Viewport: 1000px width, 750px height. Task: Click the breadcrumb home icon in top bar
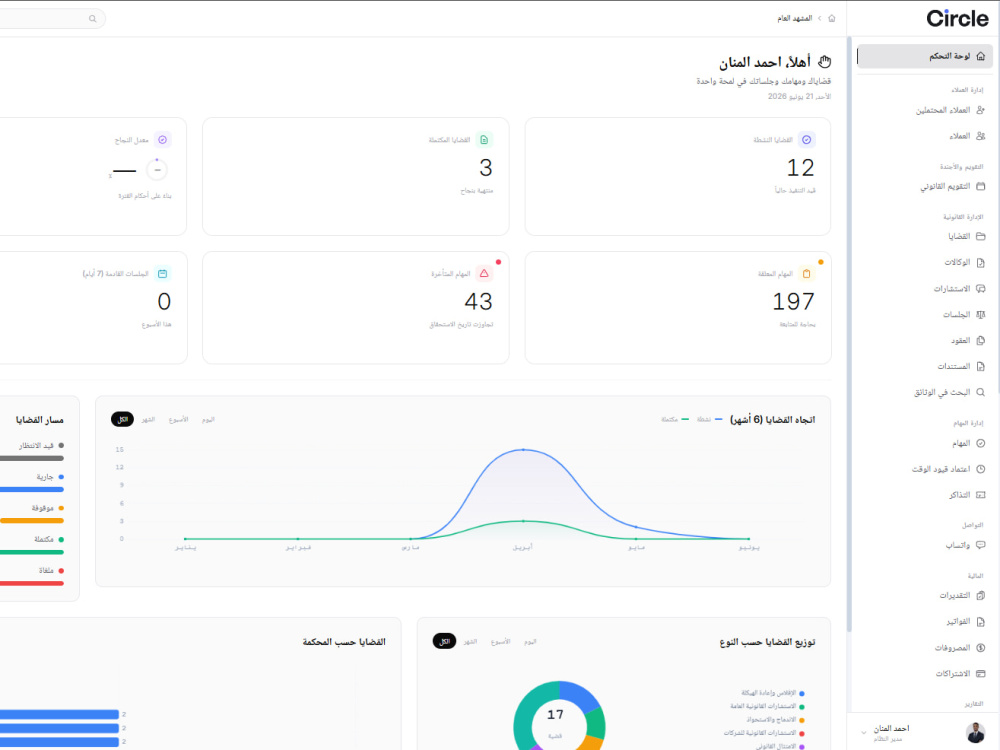[x=832, y=18]
